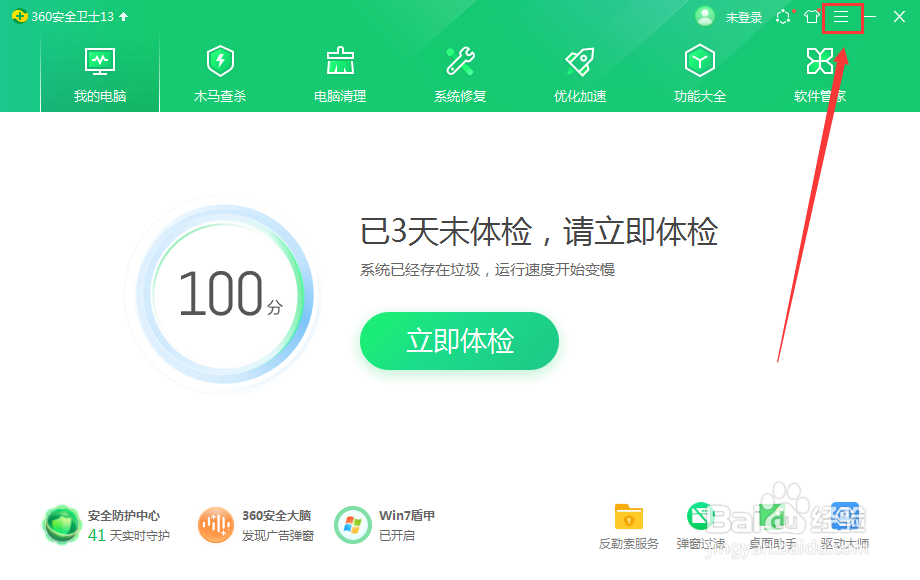The height and width of the screenshot is (580, 920).
Task: Open the Win7盾甲 icon
Action: coord(353,525)
